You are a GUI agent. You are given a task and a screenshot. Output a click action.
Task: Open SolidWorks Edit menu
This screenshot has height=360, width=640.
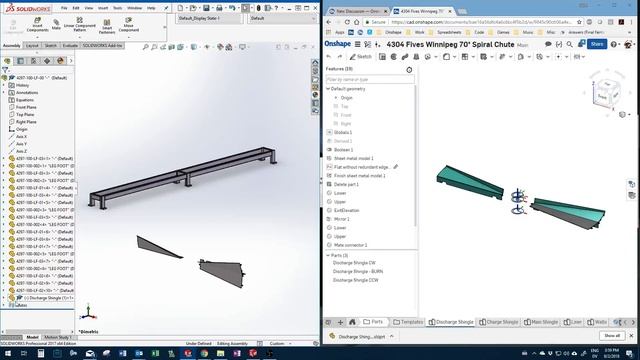click(76, 8)
